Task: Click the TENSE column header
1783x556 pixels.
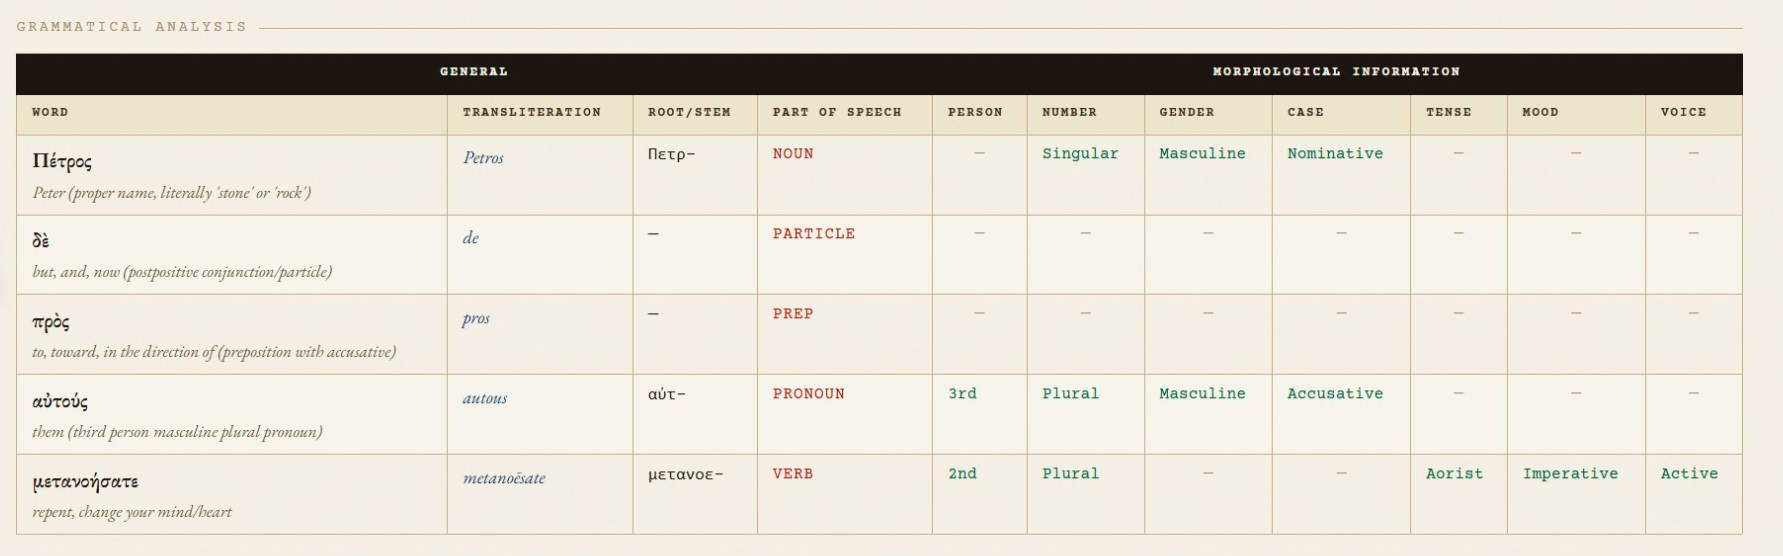Action: [1448, 112]
